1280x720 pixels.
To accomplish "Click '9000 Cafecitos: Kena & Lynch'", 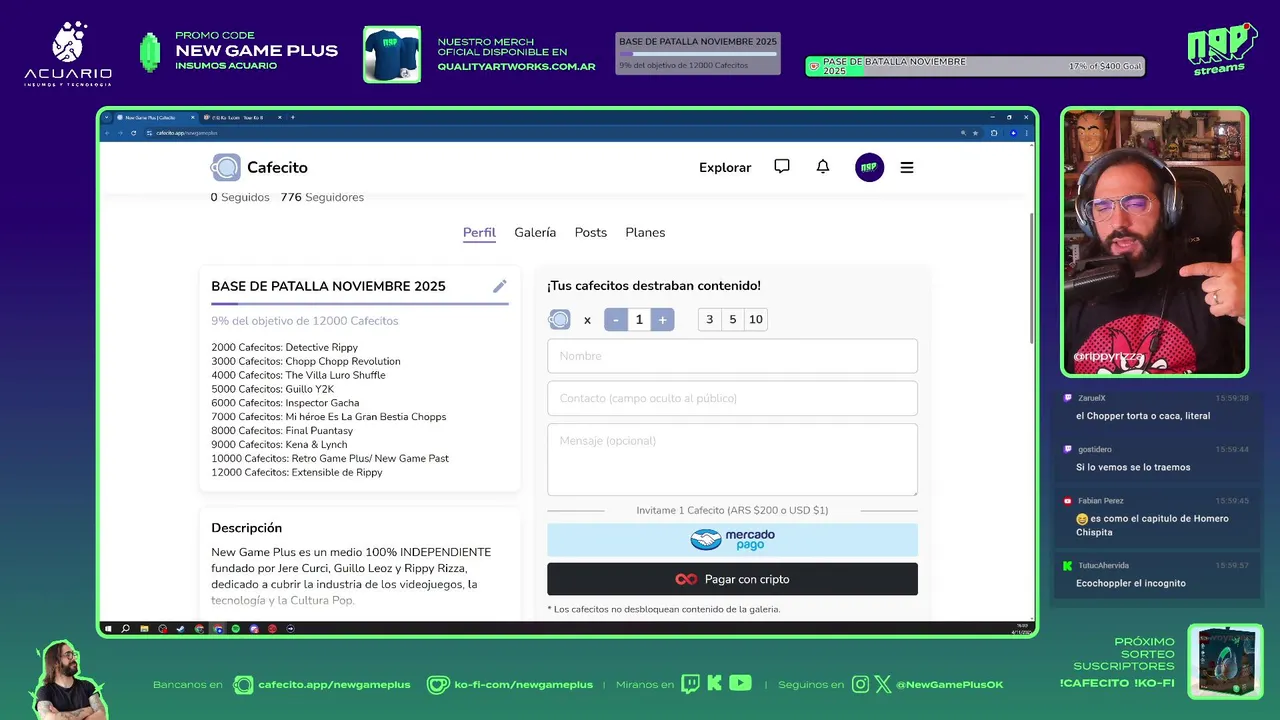I will 279,444.
